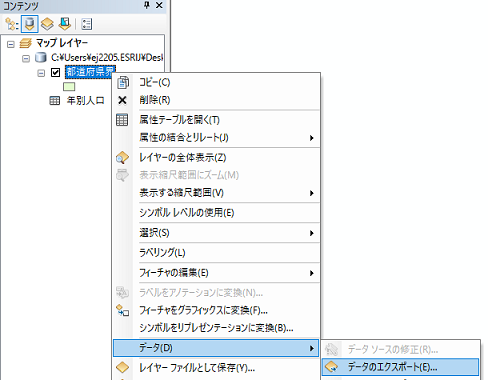Screen dimensions: 488x380
Task: Click the yellow diamond layer file icon
Action: coord(122,368)
